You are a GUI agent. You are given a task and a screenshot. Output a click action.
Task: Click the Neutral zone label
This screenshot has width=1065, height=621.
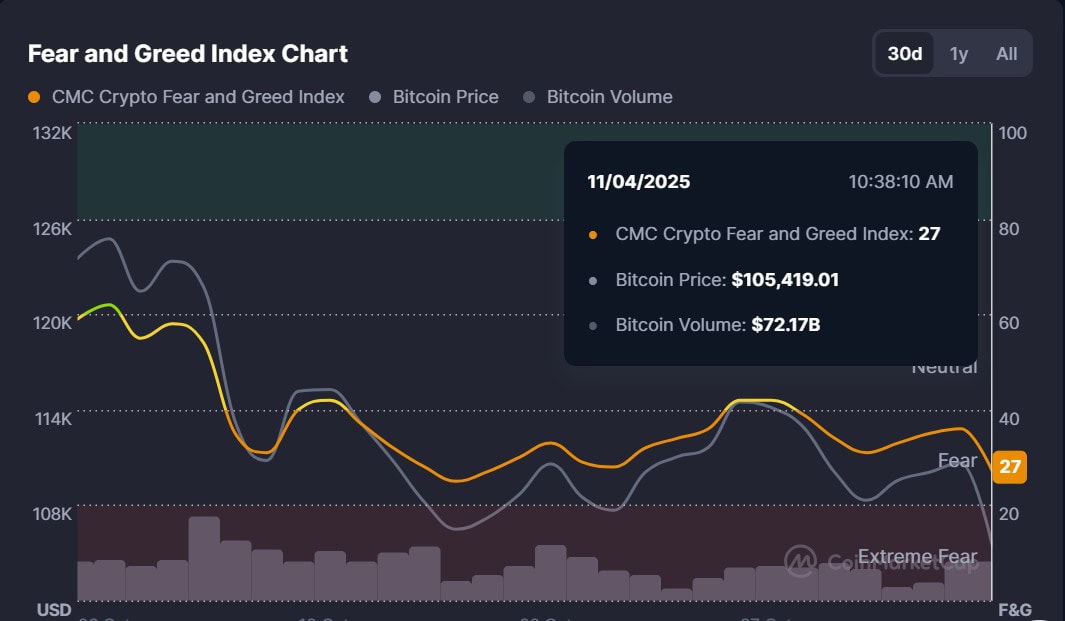[x=946, y=367]
